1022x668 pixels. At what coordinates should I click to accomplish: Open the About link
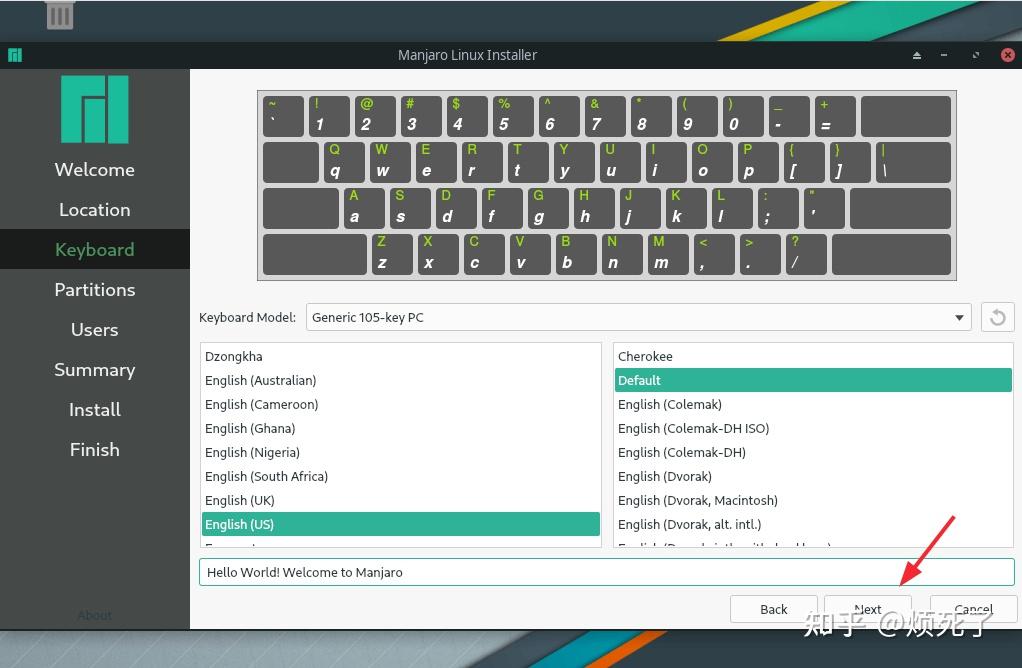(x=94, y=615)
